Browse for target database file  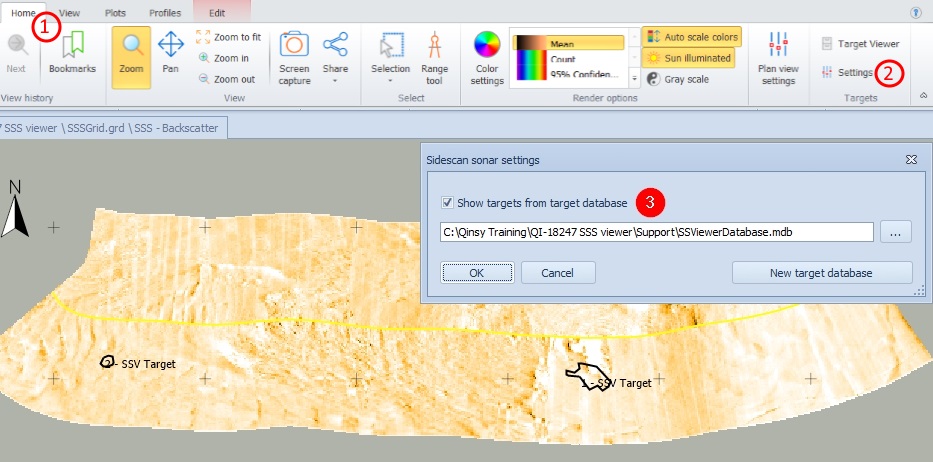point(896,232)
